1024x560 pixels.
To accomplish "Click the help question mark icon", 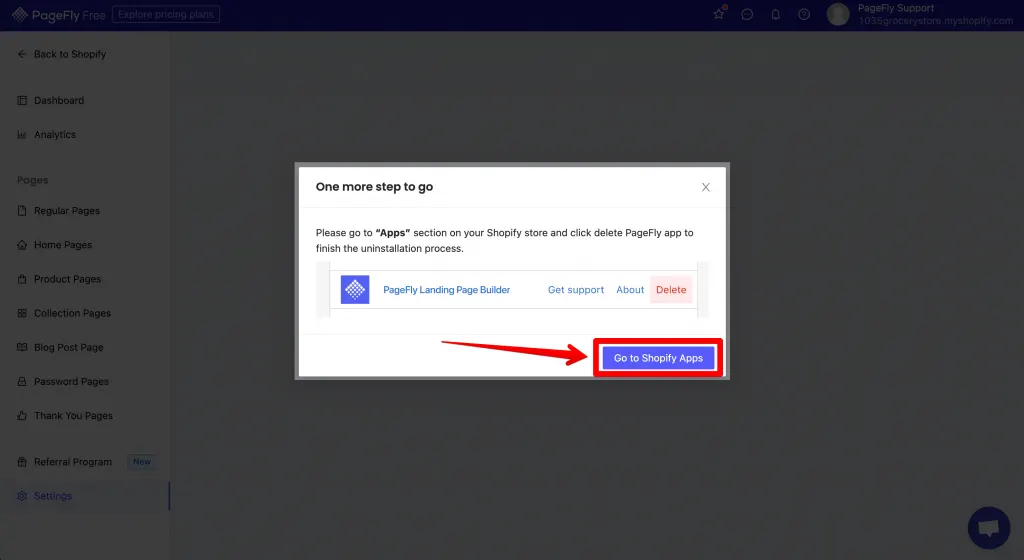I will [804, 14].
